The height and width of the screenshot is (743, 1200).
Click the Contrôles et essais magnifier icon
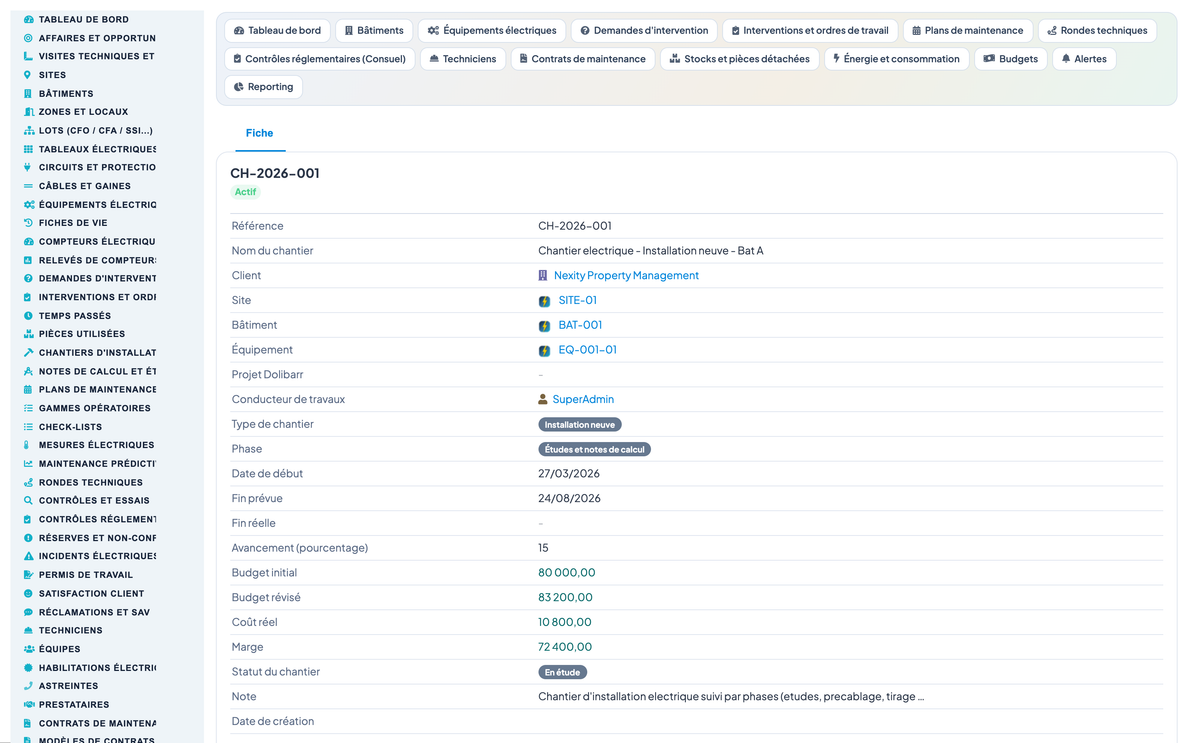28,500
